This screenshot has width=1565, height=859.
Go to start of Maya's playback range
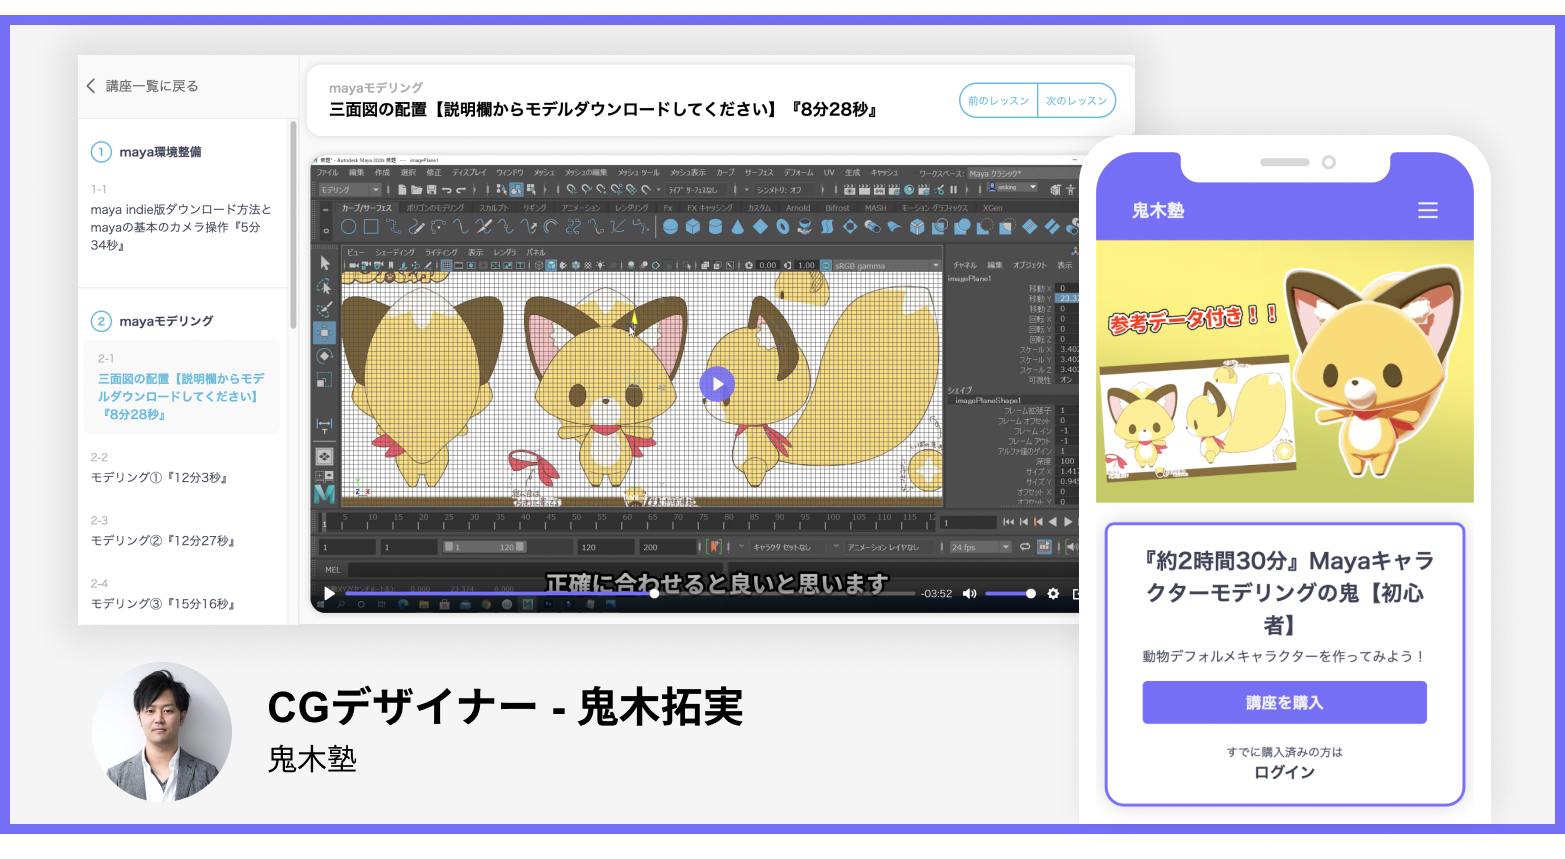tap(1008, 522)
